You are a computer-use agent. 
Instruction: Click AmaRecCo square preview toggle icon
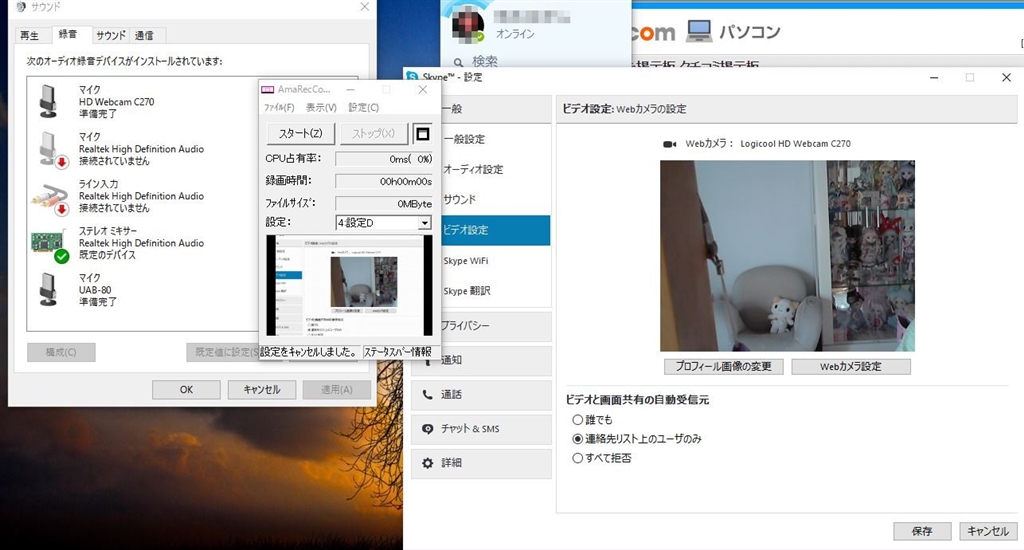pyautogui.click(x=423, y=134)
